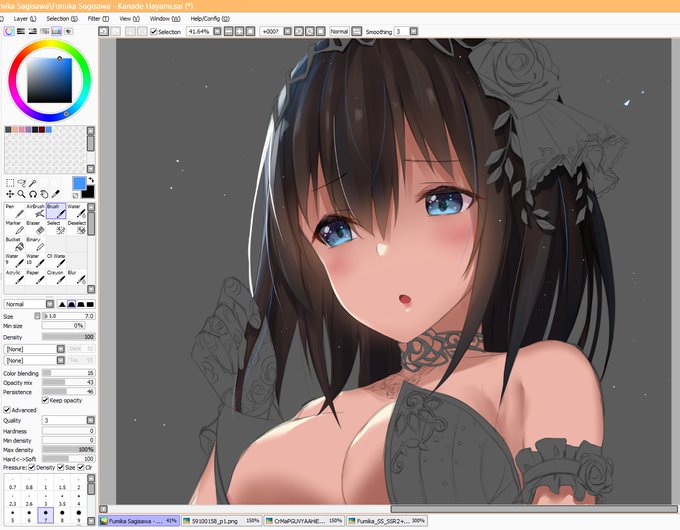Open the brush blend mode Normal dropdown
Screen dimensions: 680x530
50,304
